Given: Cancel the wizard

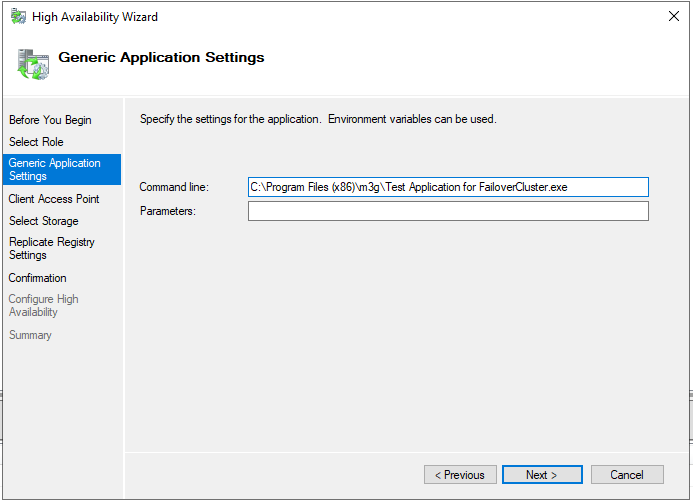Looking at the screenshot, I should [627, 475].
